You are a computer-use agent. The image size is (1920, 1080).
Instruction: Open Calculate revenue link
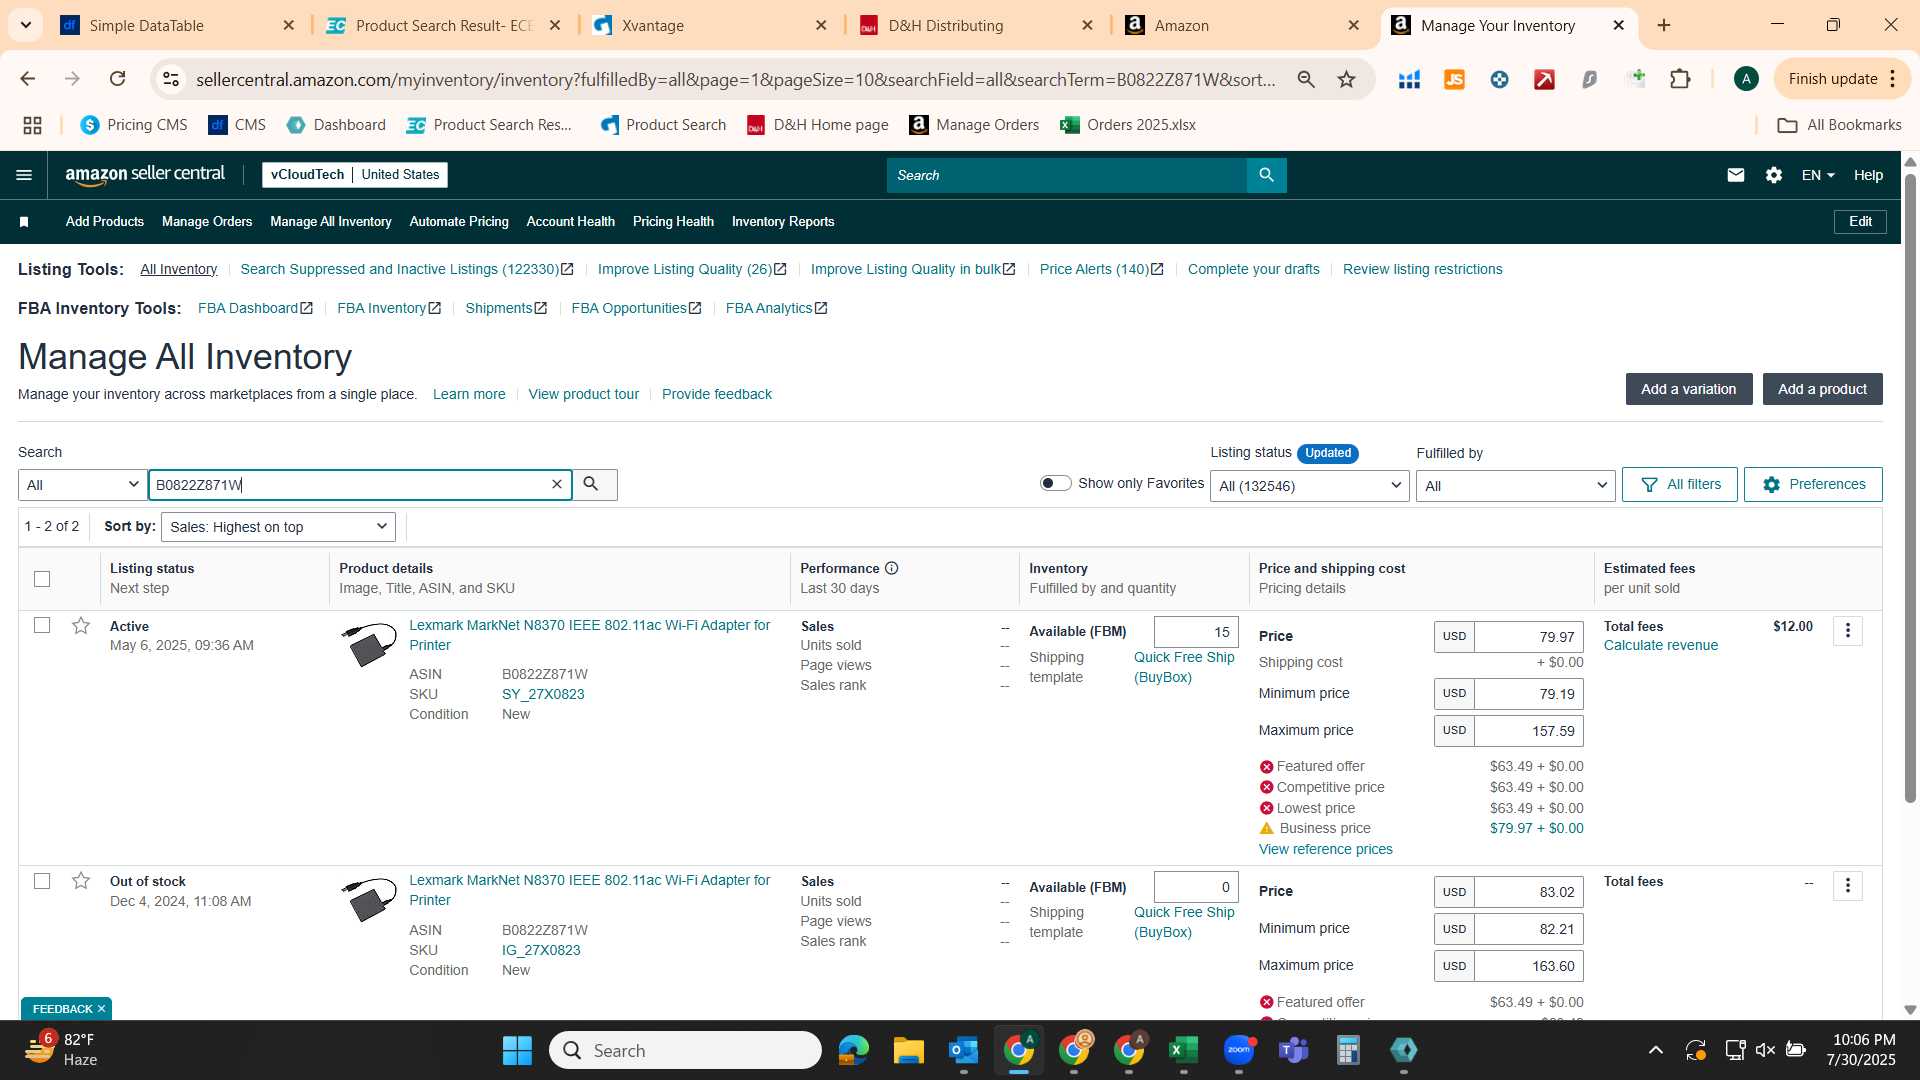point(1660,646)
